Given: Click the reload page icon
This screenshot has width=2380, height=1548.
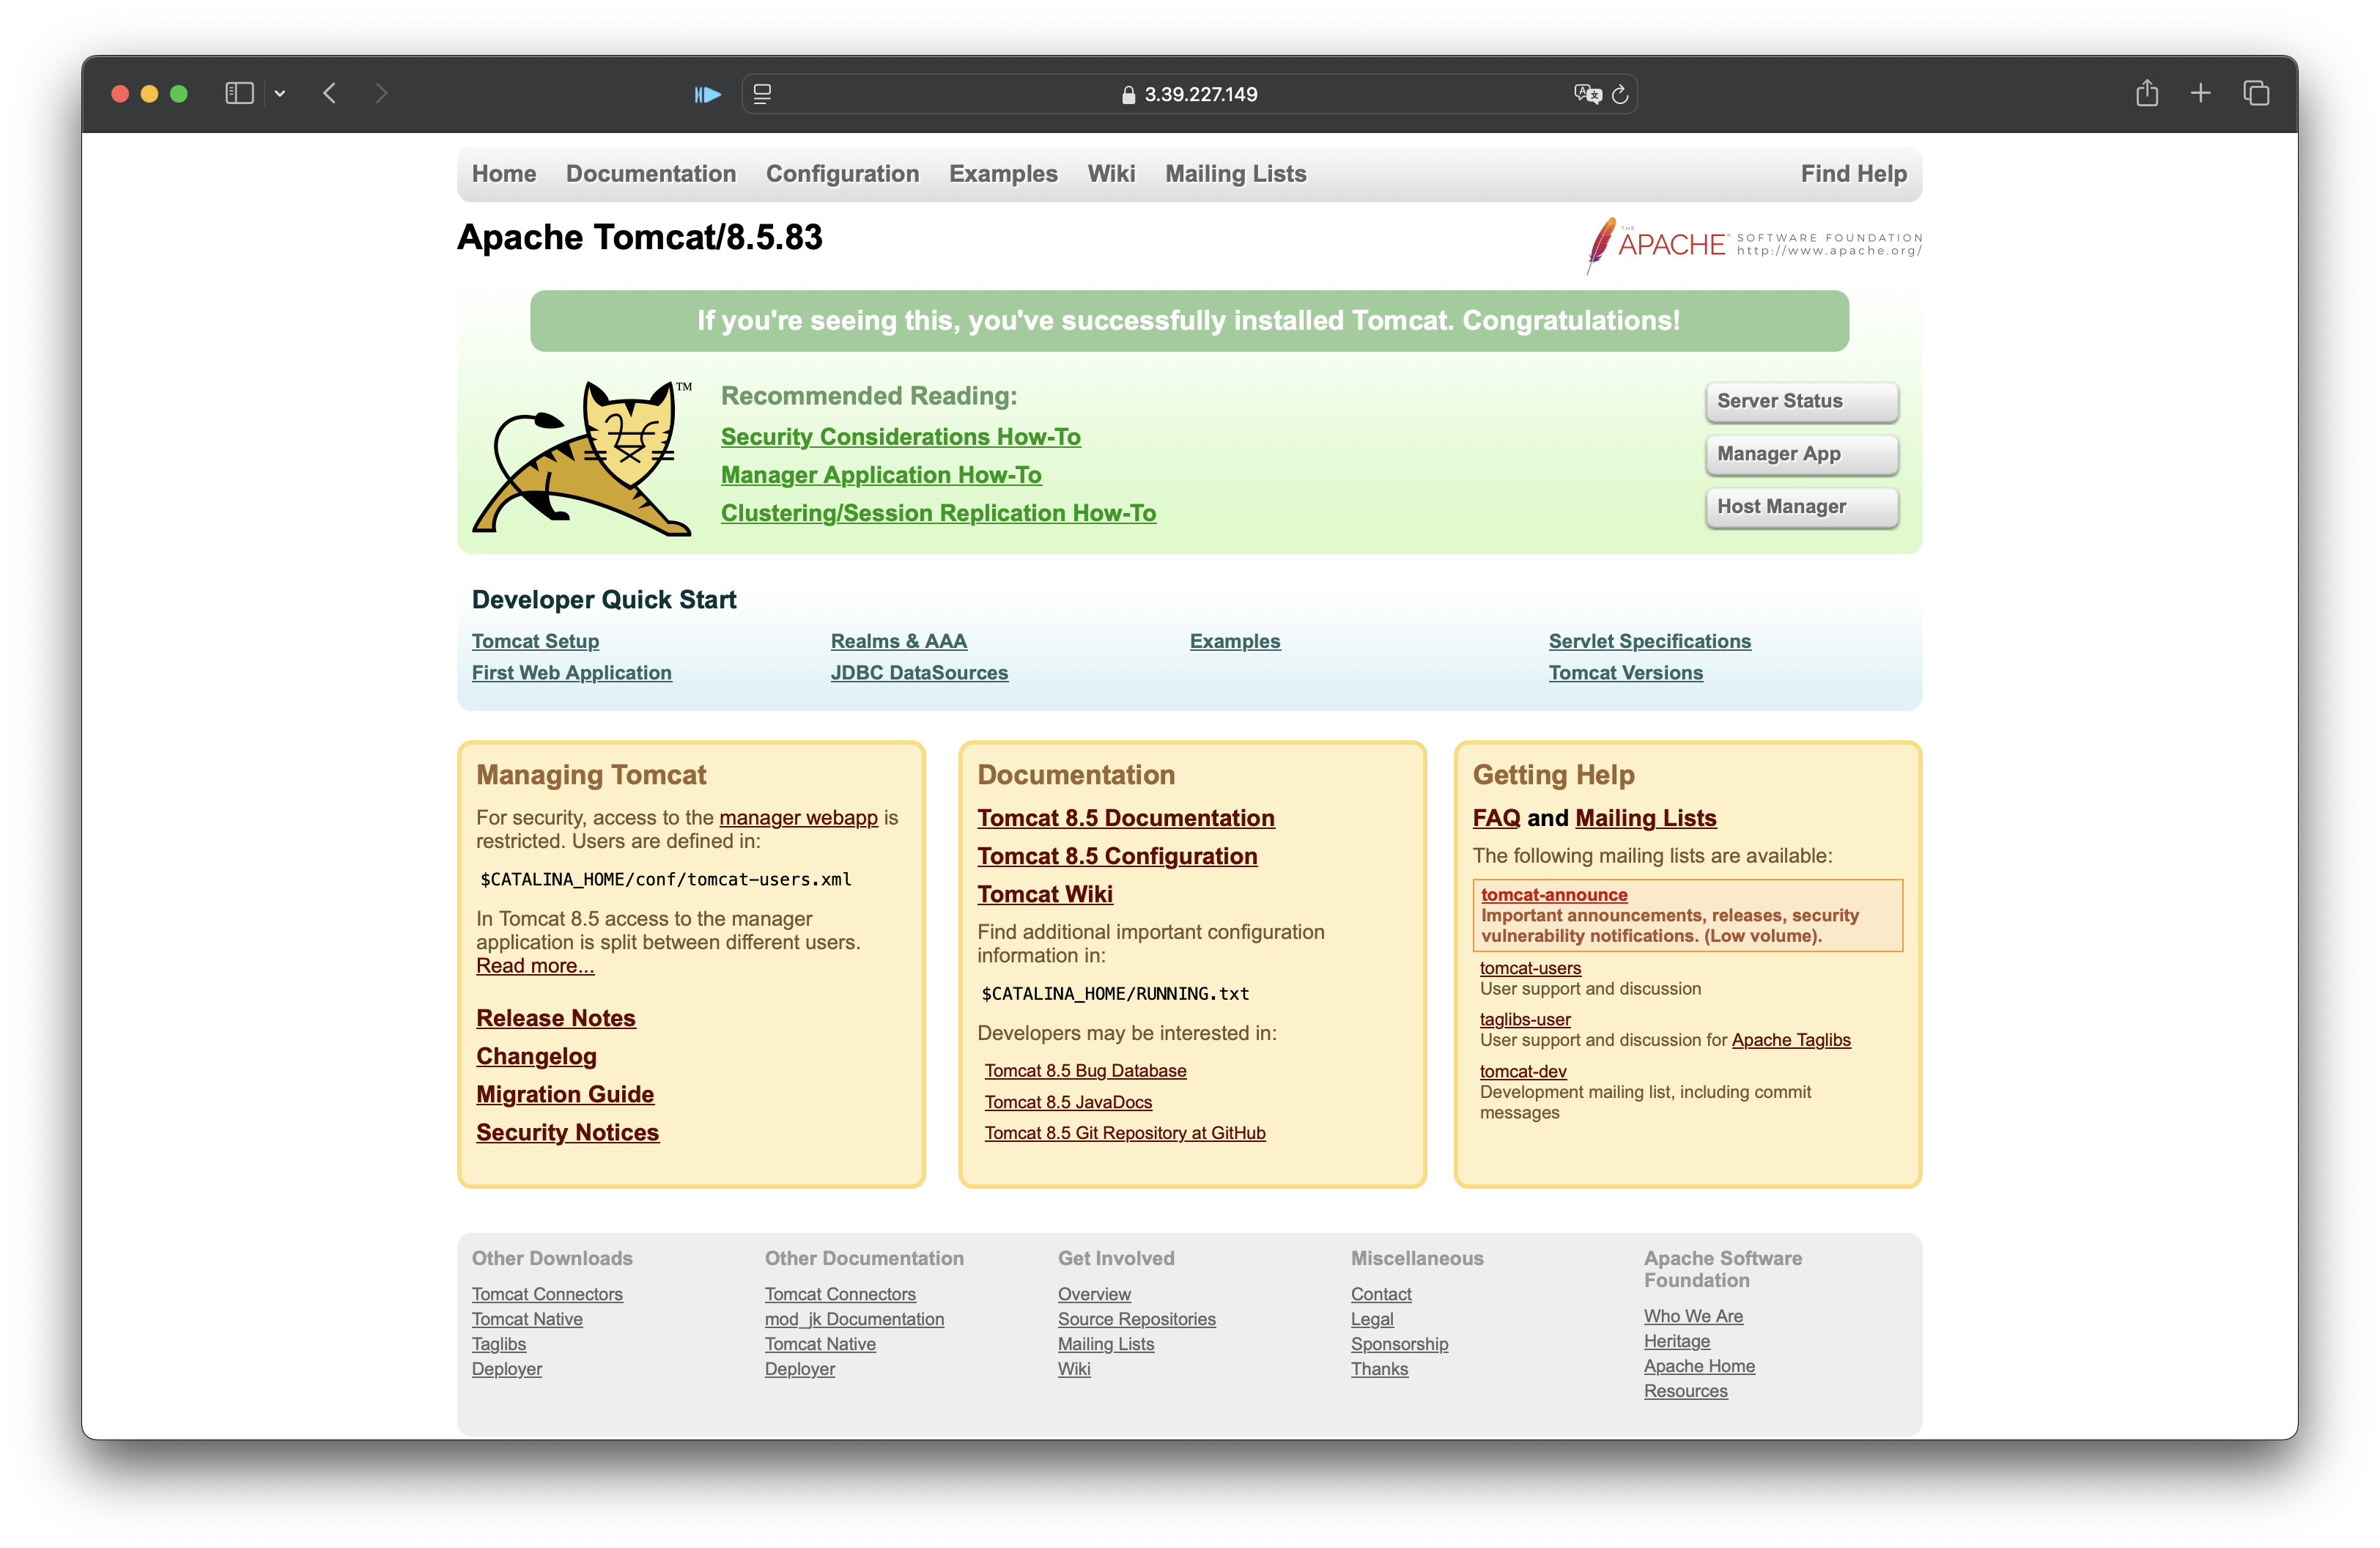Looking at the screenshot, I should coord(1620,94).
